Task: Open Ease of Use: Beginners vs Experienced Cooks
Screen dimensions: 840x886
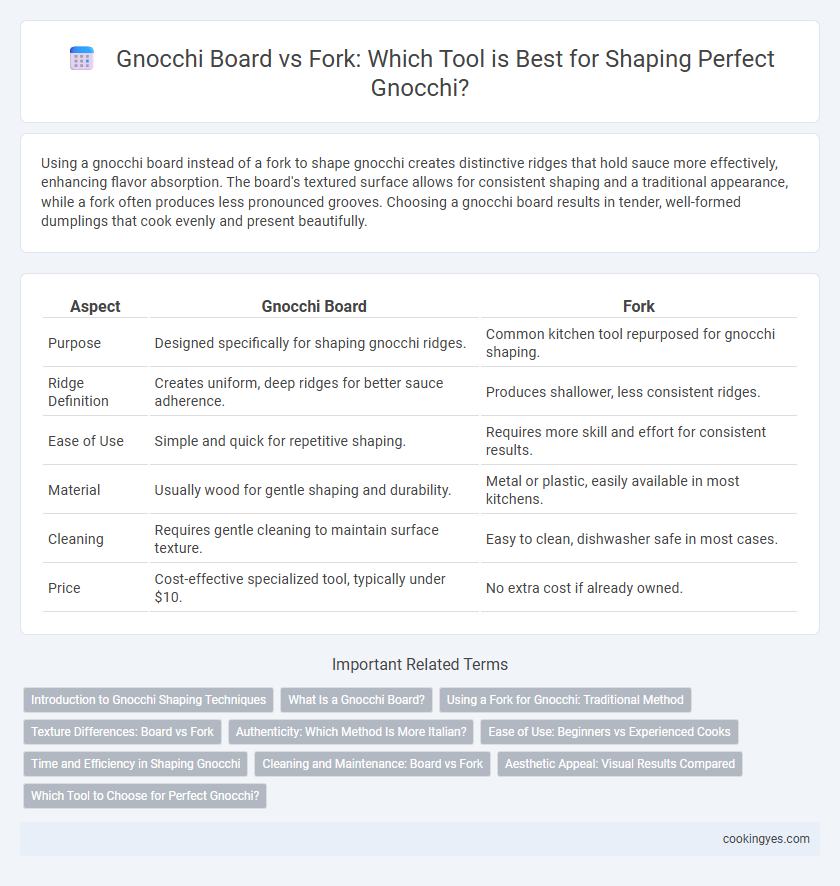Action: (610, 732)
